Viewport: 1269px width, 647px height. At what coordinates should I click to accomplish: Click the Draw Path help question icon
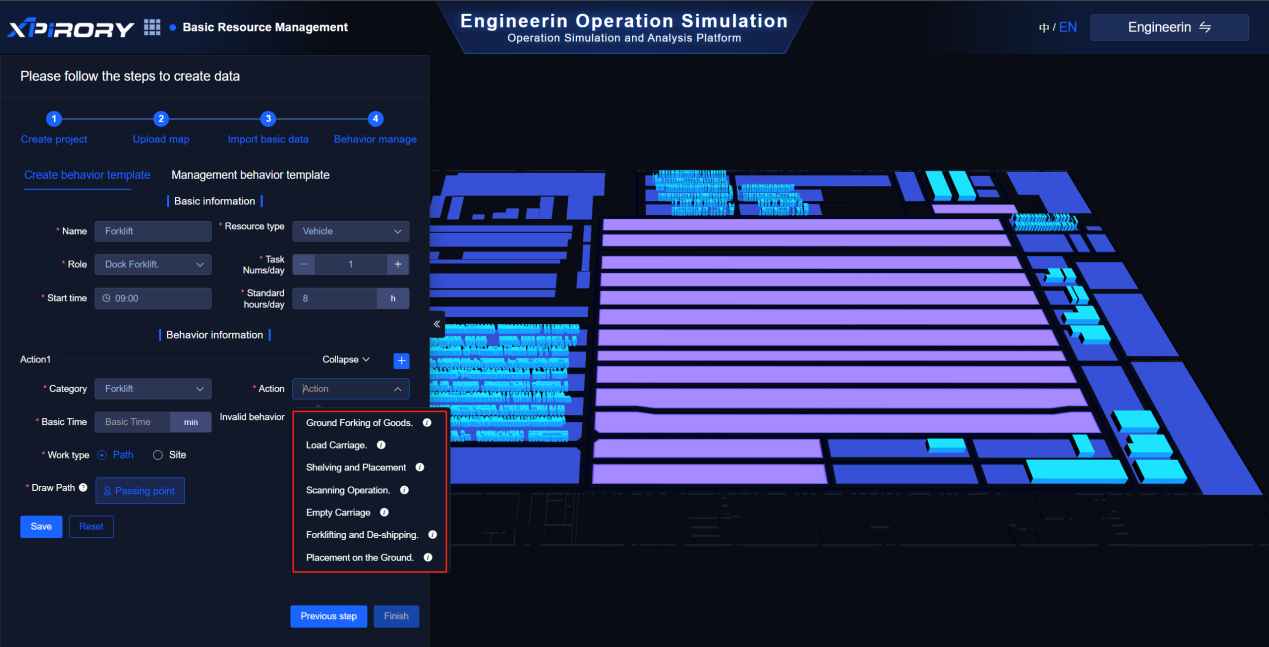[83, 488]
